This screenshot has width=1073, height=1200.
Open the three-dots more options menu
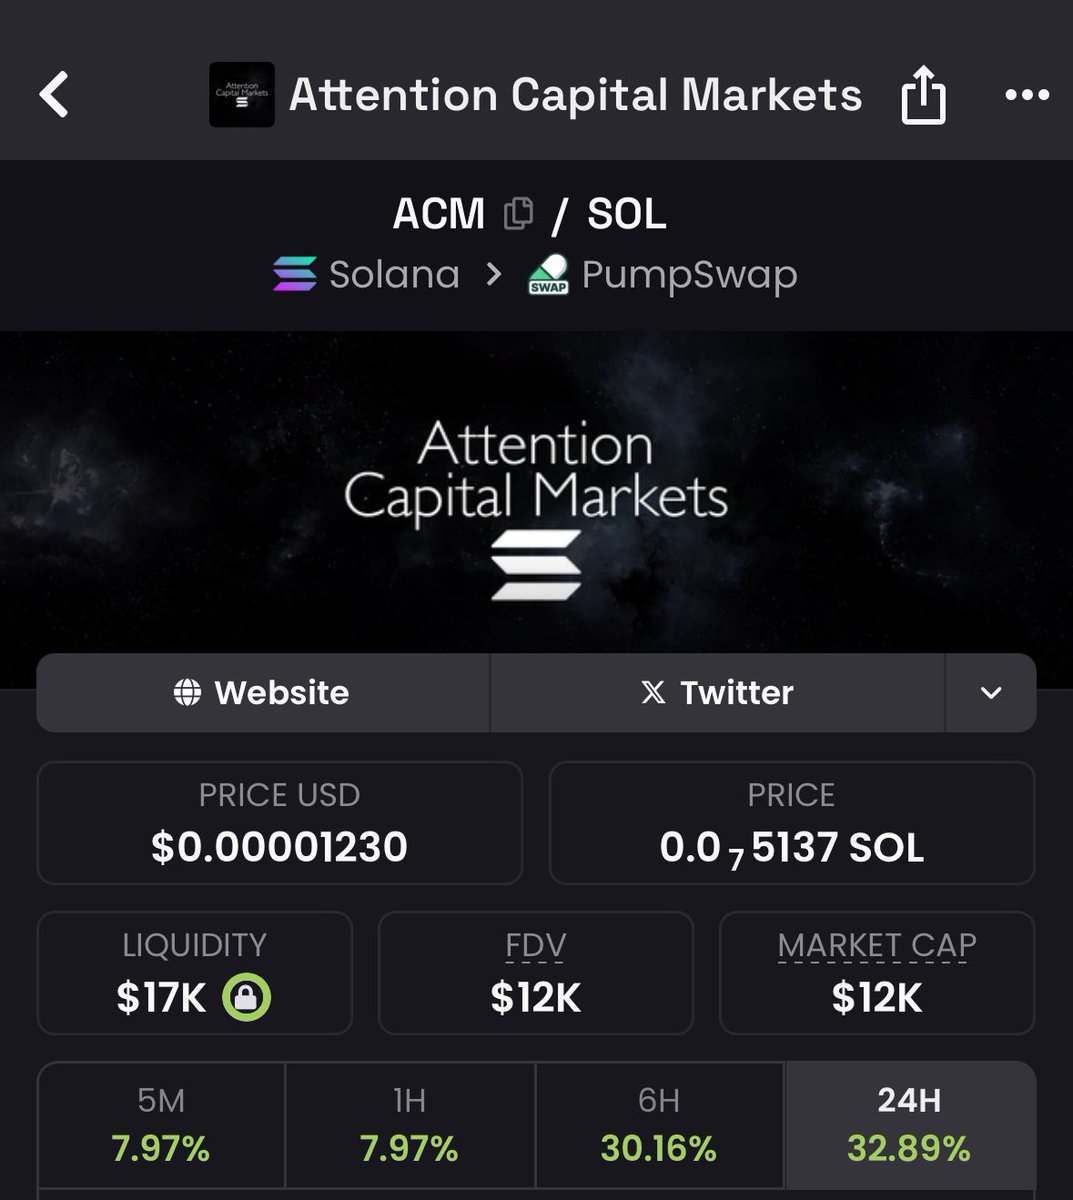click(1027, 95)
